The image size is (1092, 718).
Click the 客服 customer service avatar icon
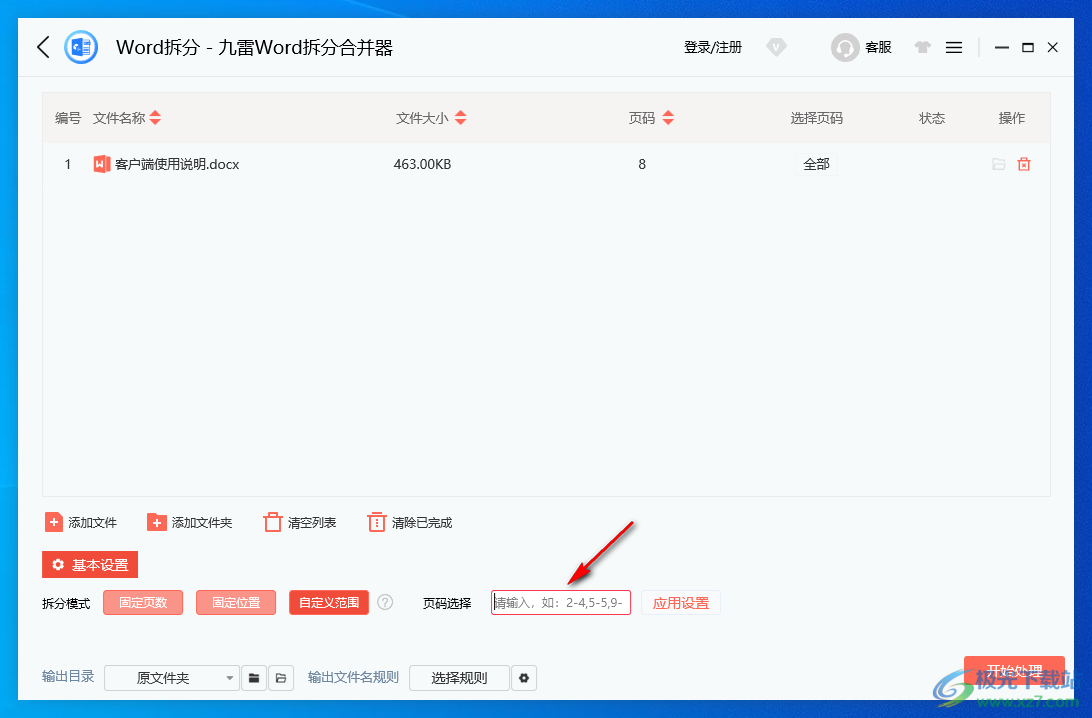(845, 47)
